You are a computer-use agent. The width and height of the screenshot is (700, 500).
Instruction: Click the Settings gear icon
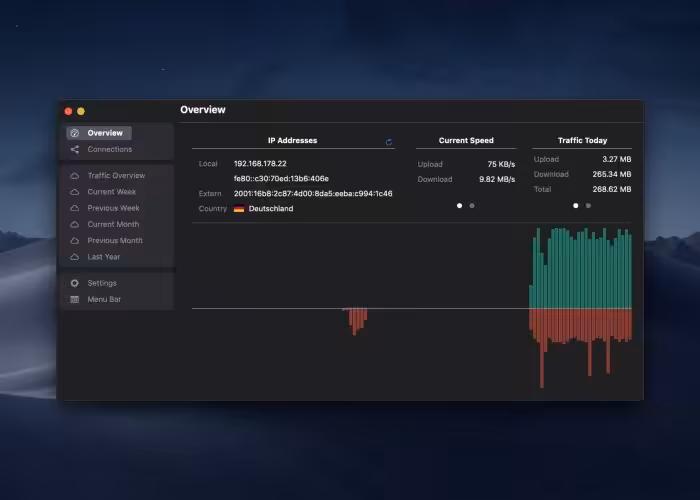pos(75,283)
